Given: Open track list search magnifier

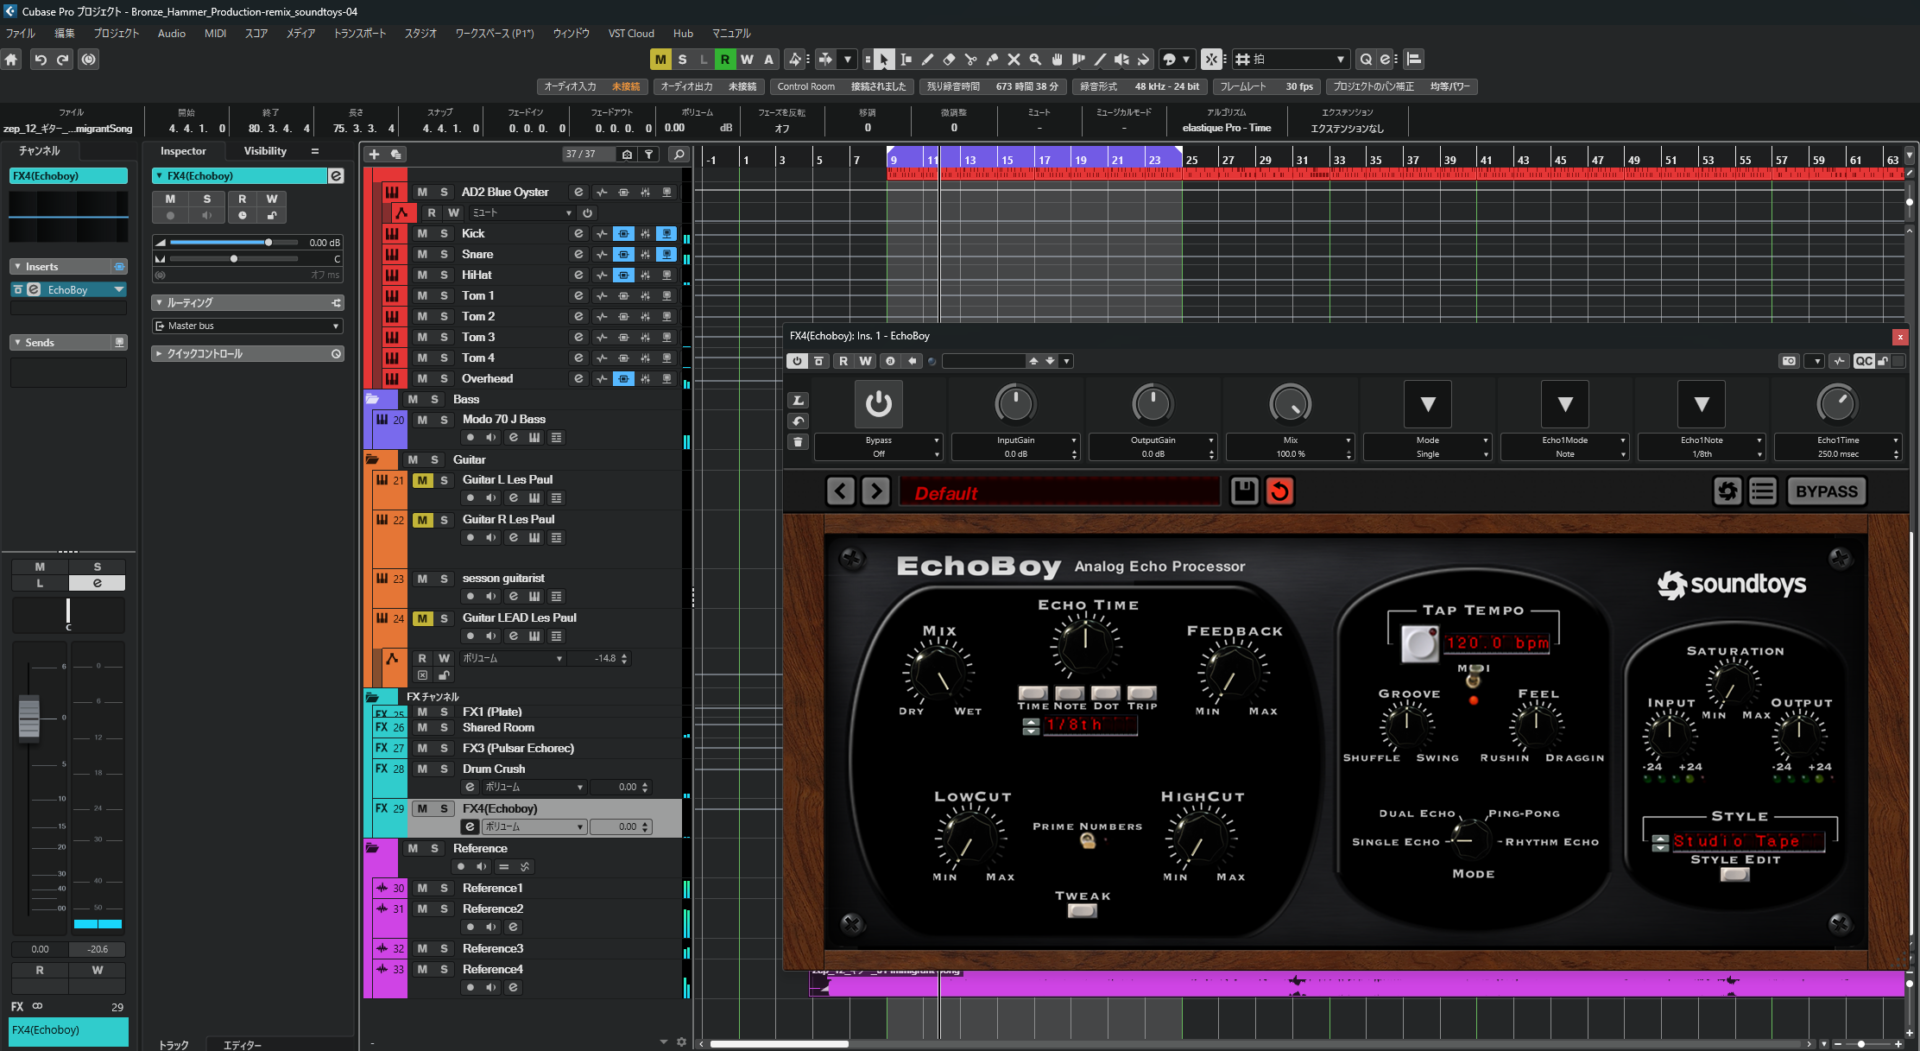Looking at the screenshot, I should (678, 154).
